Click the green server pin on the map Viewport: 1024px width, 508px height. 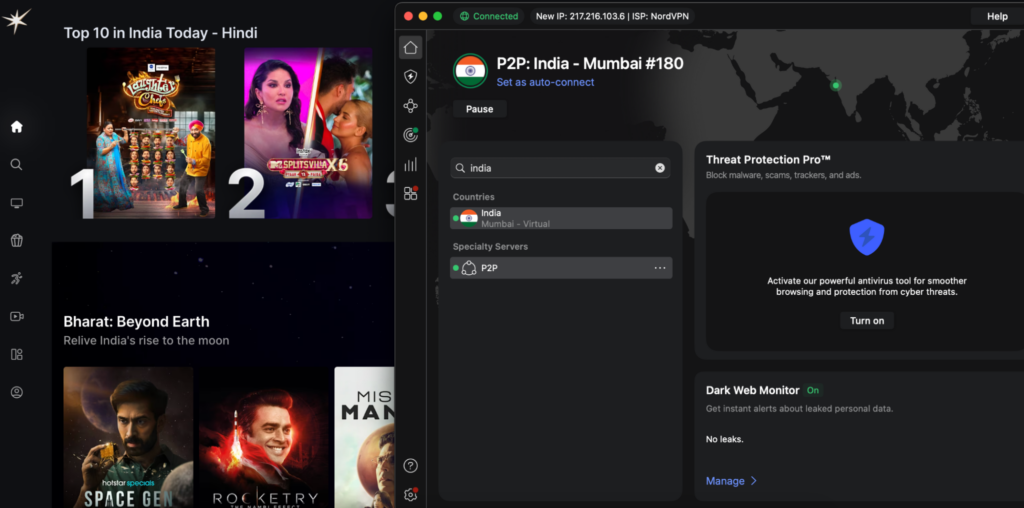(835, 85)
